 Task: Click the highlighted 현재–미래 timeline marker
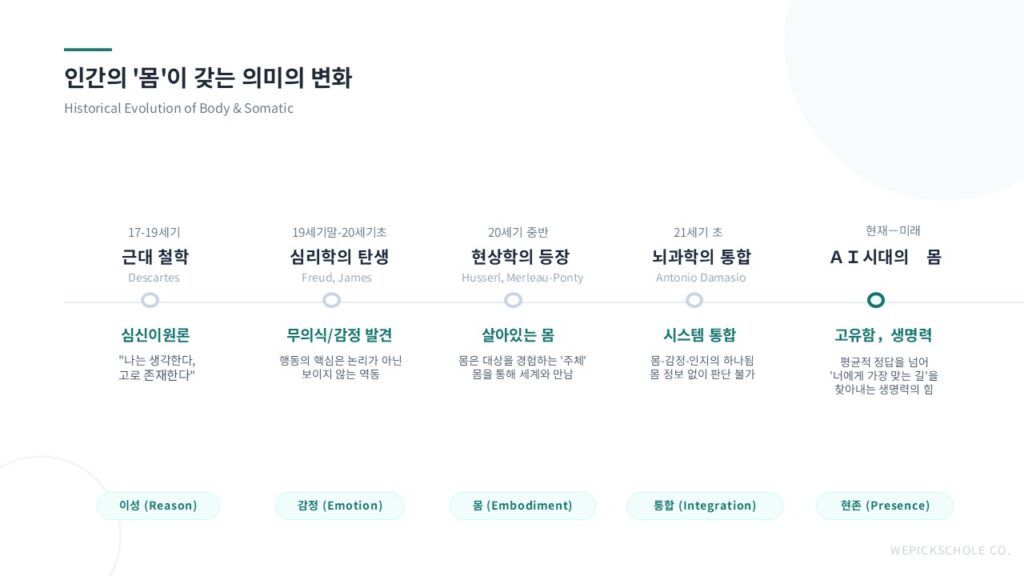tap(876, 300)
